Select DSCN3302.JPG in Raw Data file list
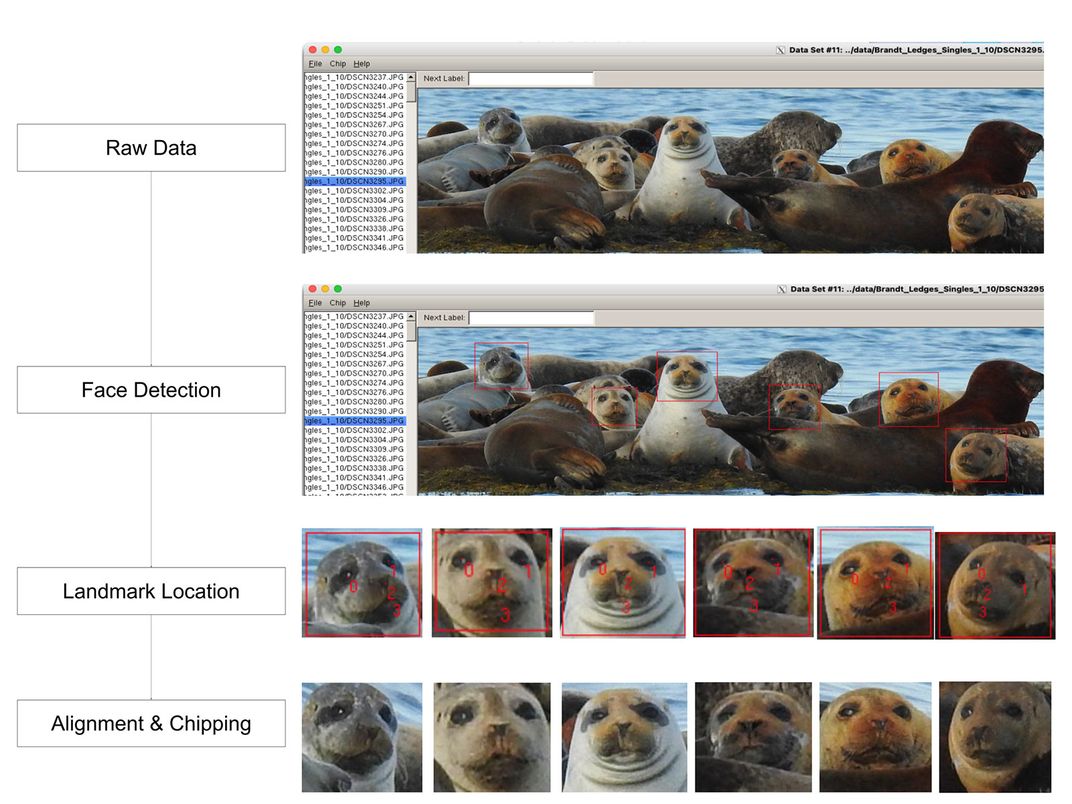 coord(355,191)
